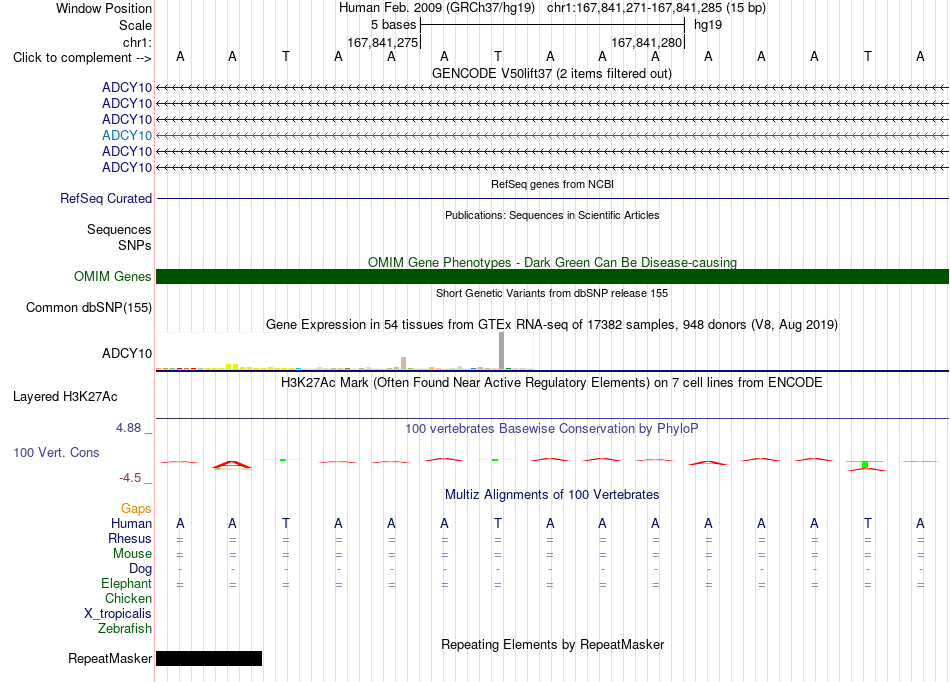
Task: Select the X_tropicalis alignment row label
Action: (118, 614)
